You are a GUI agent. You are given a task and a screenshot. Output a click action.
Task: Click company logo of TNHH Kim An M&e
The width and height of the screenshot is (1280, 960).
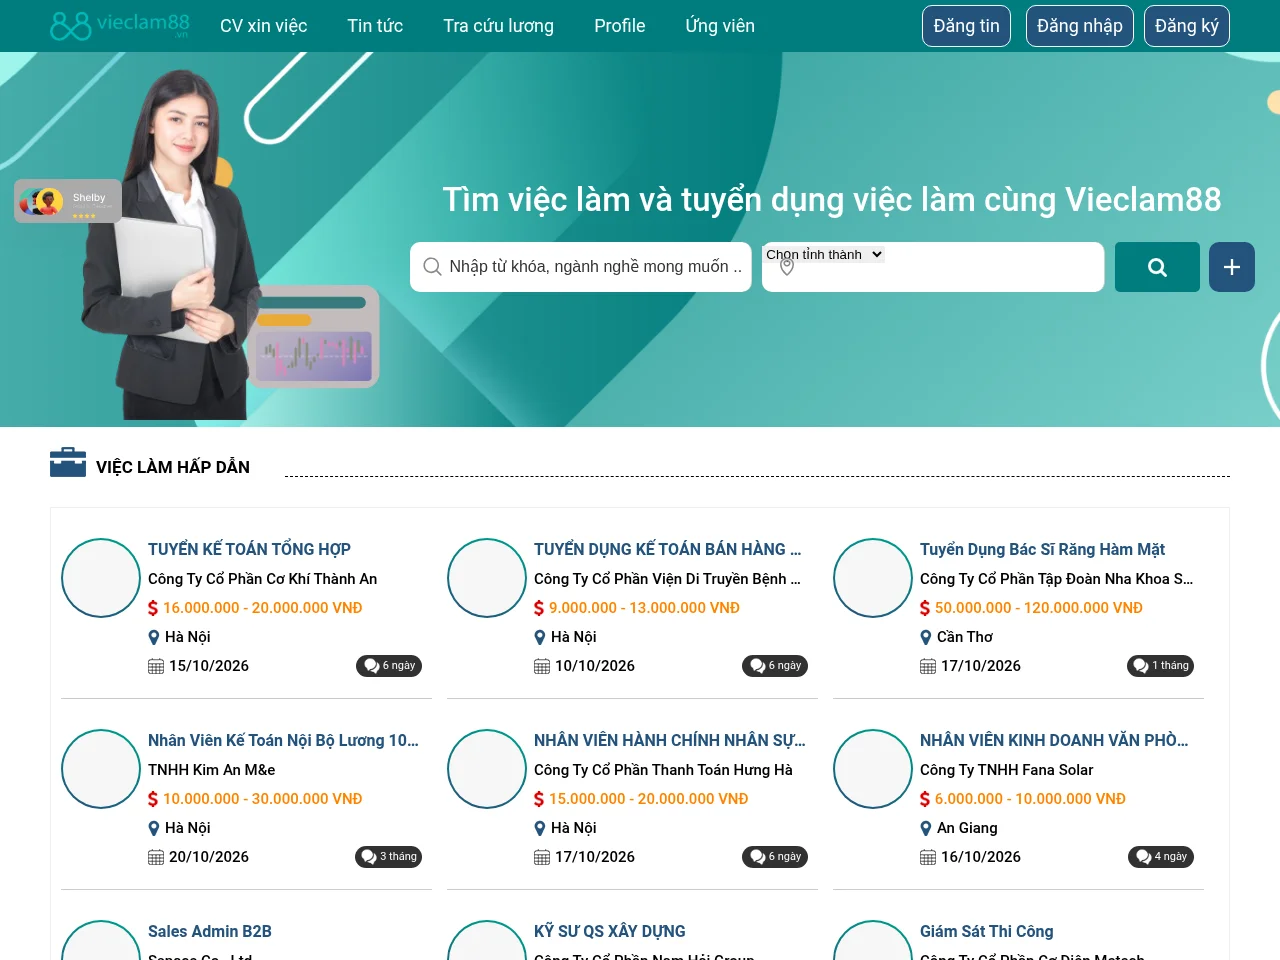(x=101, y=769)
